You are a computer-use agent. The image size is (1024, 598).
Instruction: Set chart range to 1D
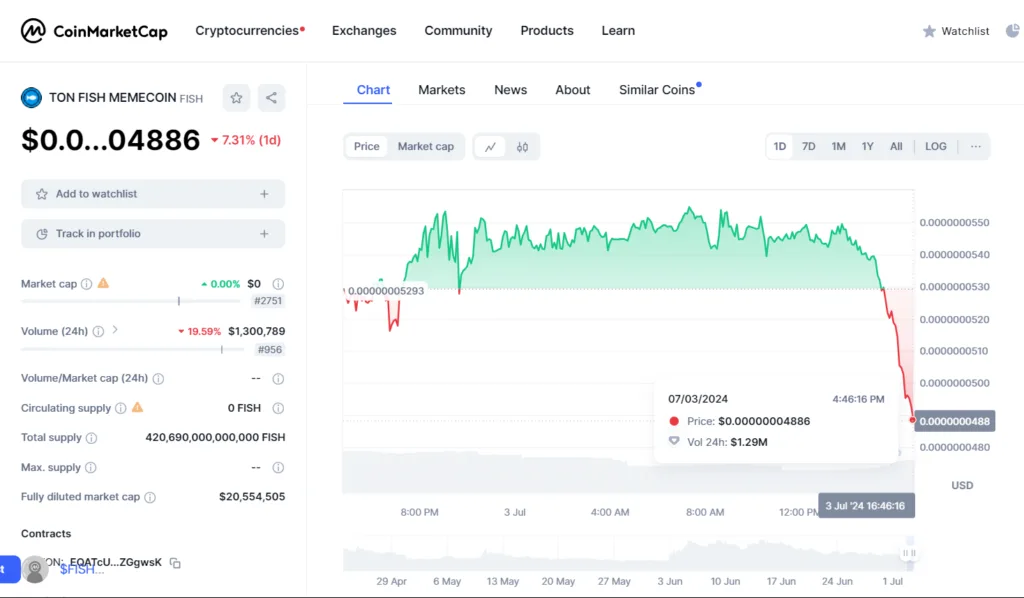780,146
